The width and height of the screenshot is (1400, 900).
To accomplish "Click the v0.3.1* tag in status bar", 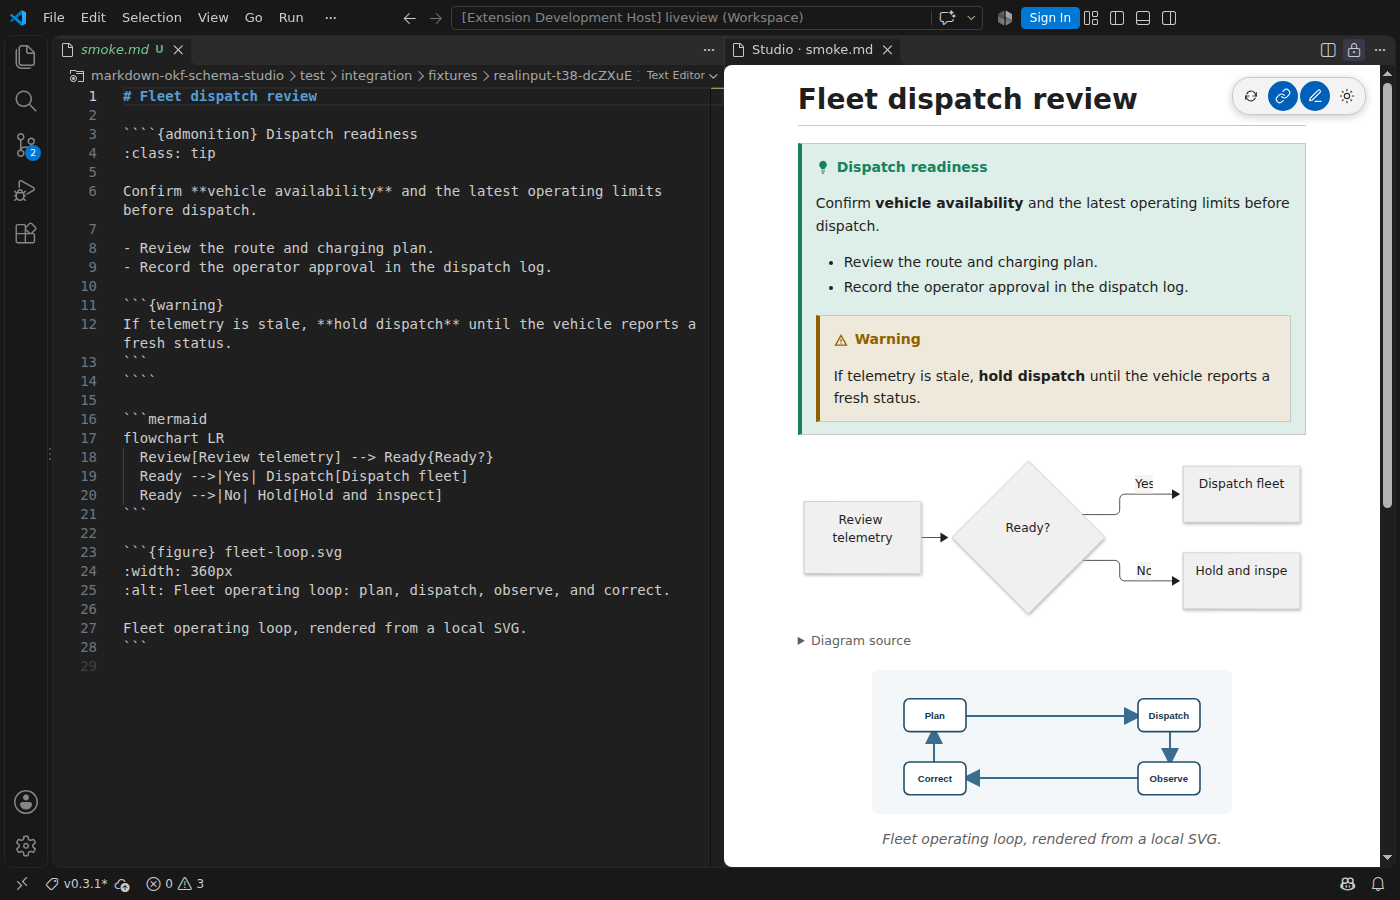I will click(x=77, y=884).
